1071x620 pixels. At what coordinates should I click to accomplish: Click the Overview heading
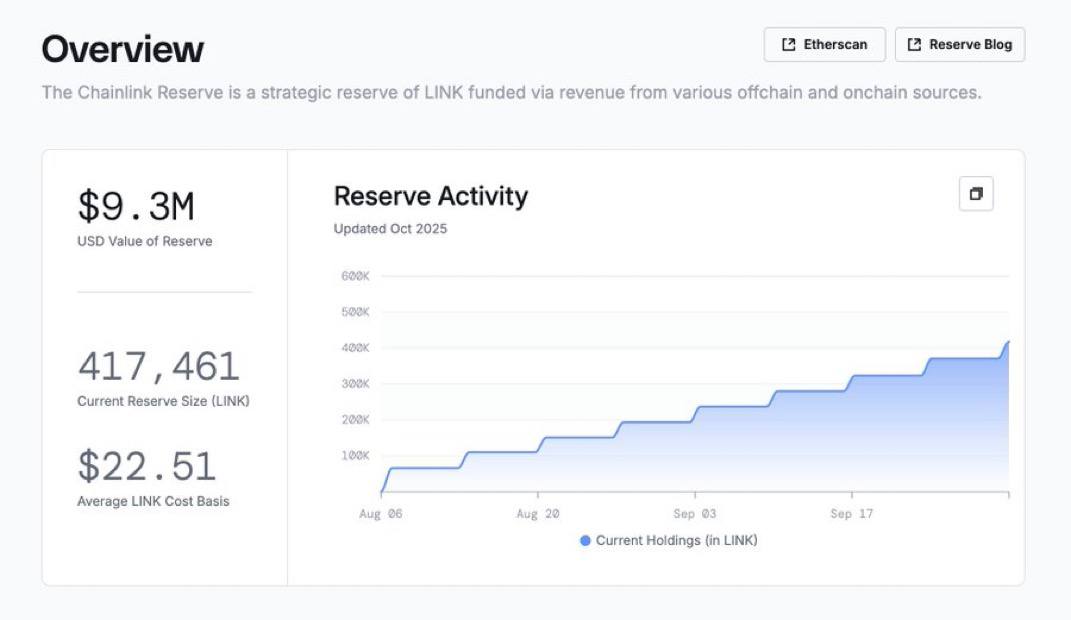(x=122, y=49)
